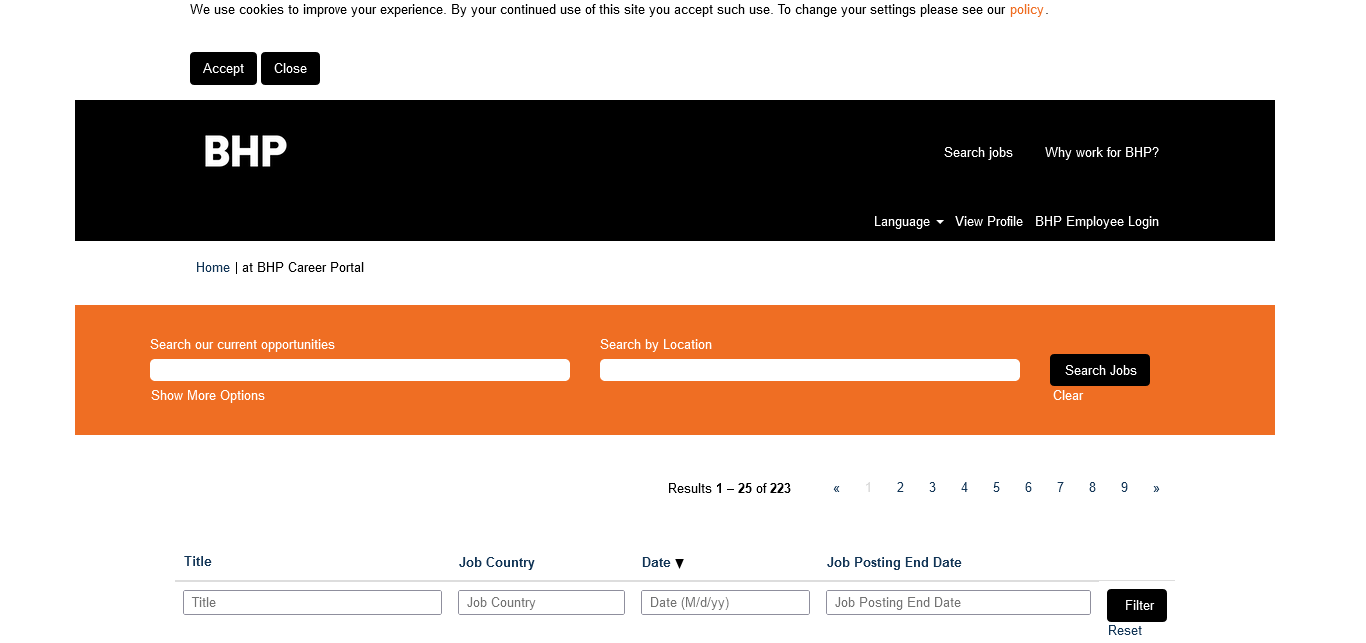Open Why work for BHP? page
This screenshot has height=643, width=1366.
1101,153
